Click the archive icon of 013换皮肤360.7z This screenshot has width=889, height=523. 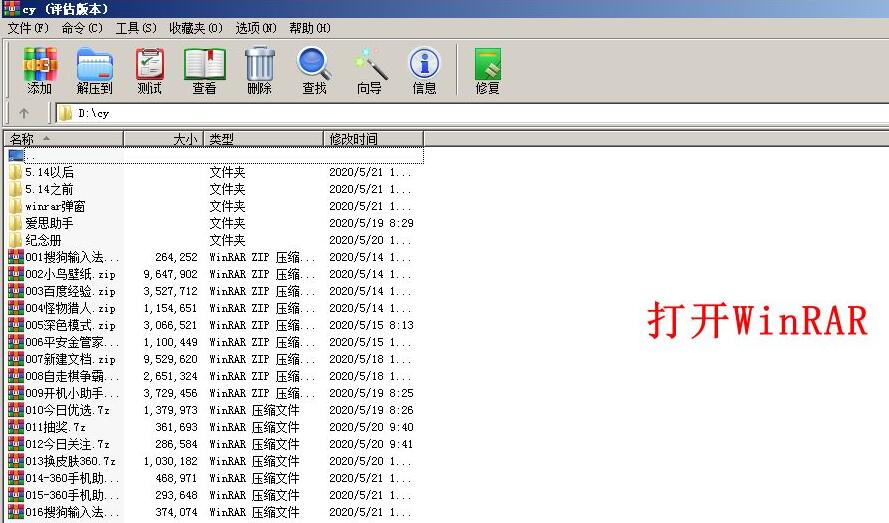(x=16, y=461)
